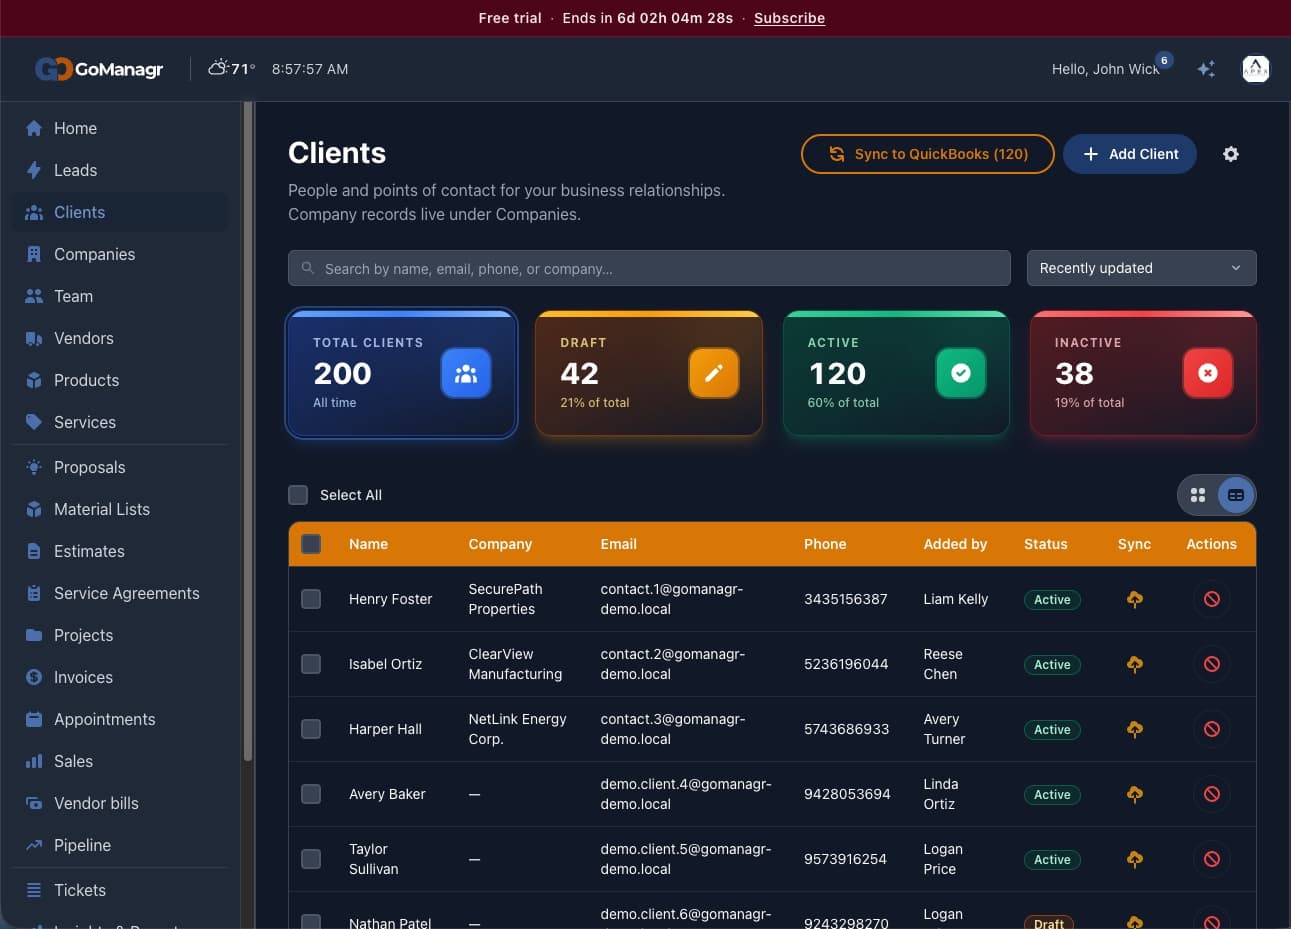Open the Recently updated sort dropdown
The width and height of the screenshot is (1291, 929).
click(x=1141, y=268)
